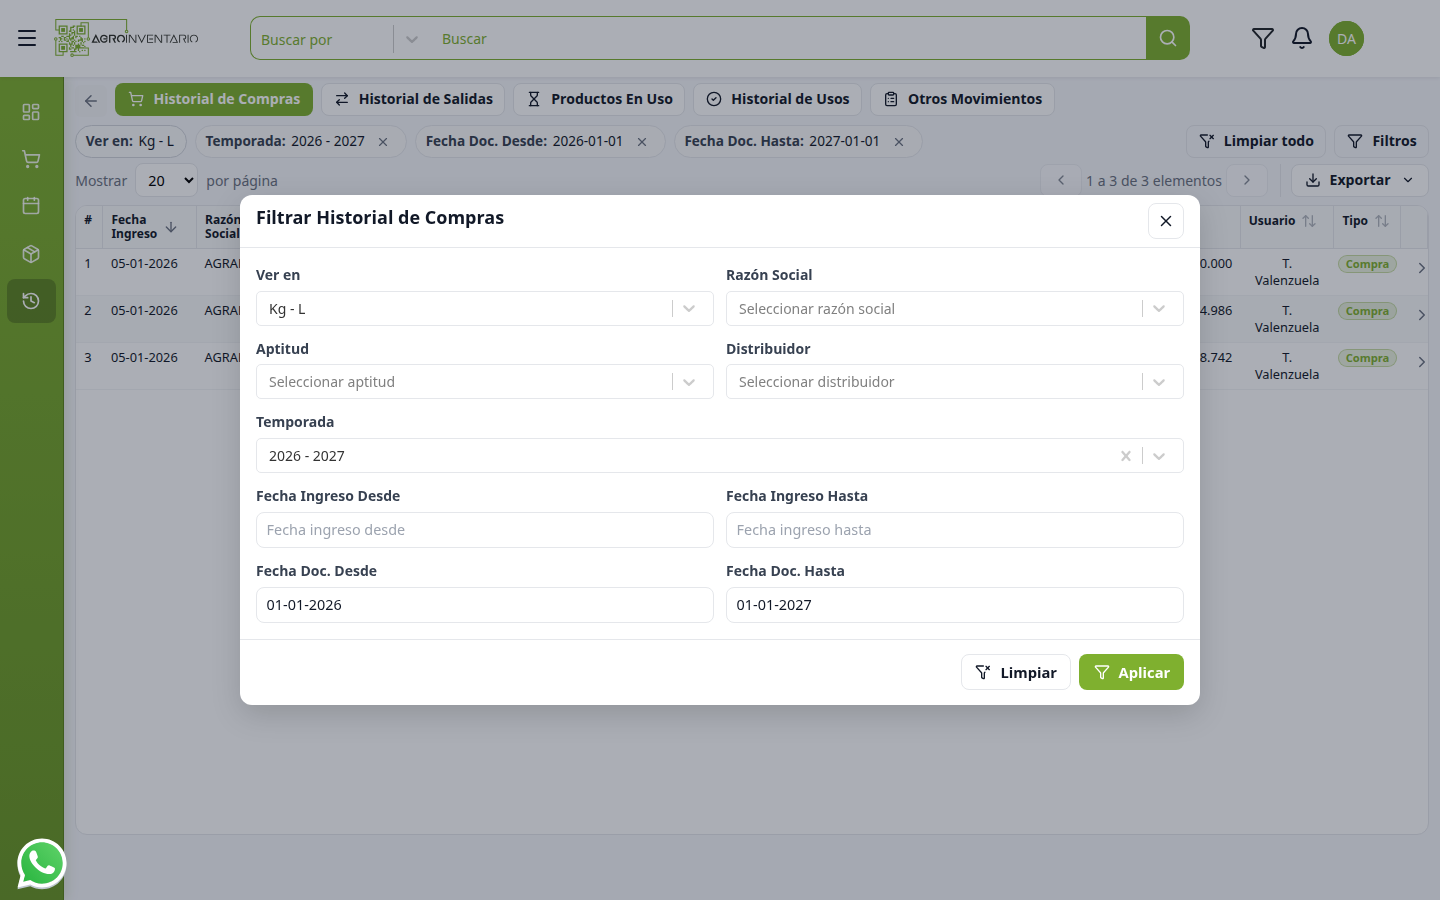Open the Buscar por dropdown
Screen dimensions: 1440x900
[340, 39]
